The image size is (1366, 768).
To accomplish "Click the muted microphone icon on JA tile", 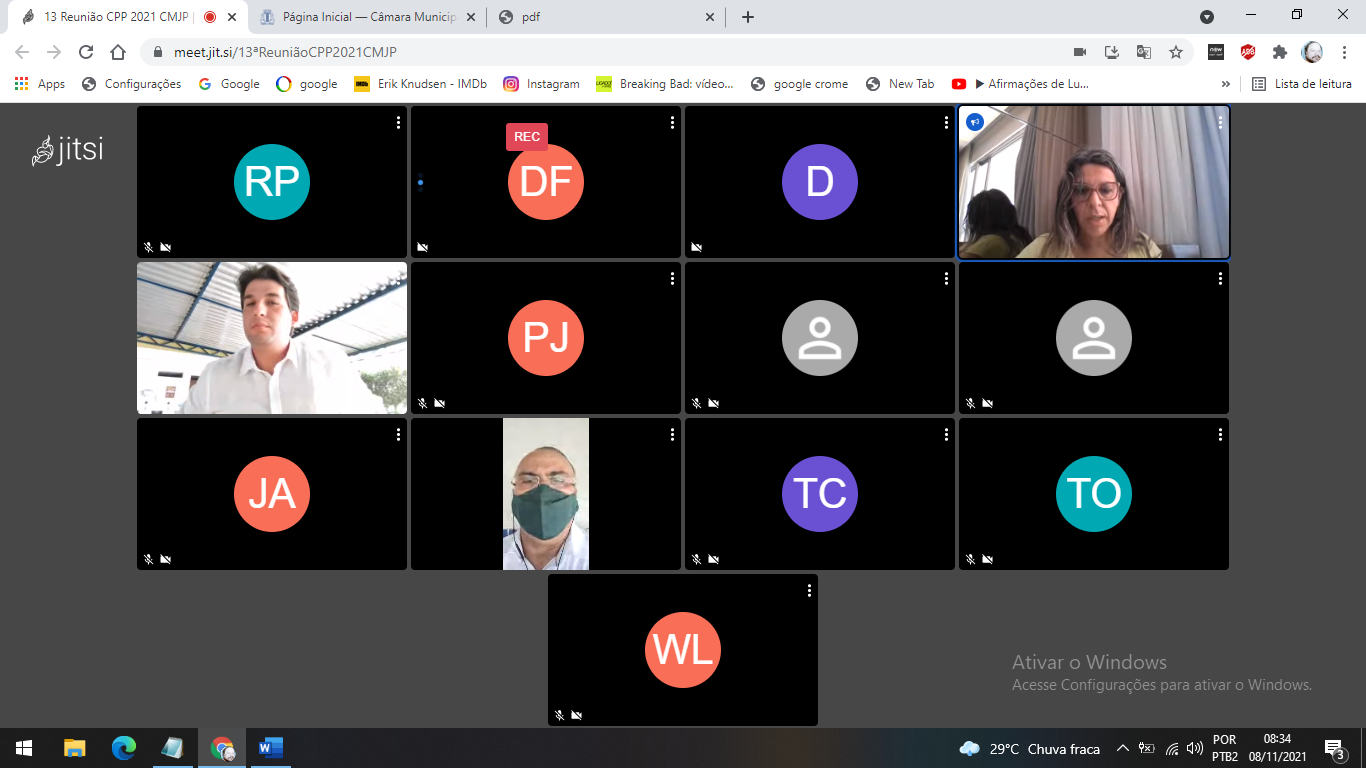I will [x=148, y=560].
